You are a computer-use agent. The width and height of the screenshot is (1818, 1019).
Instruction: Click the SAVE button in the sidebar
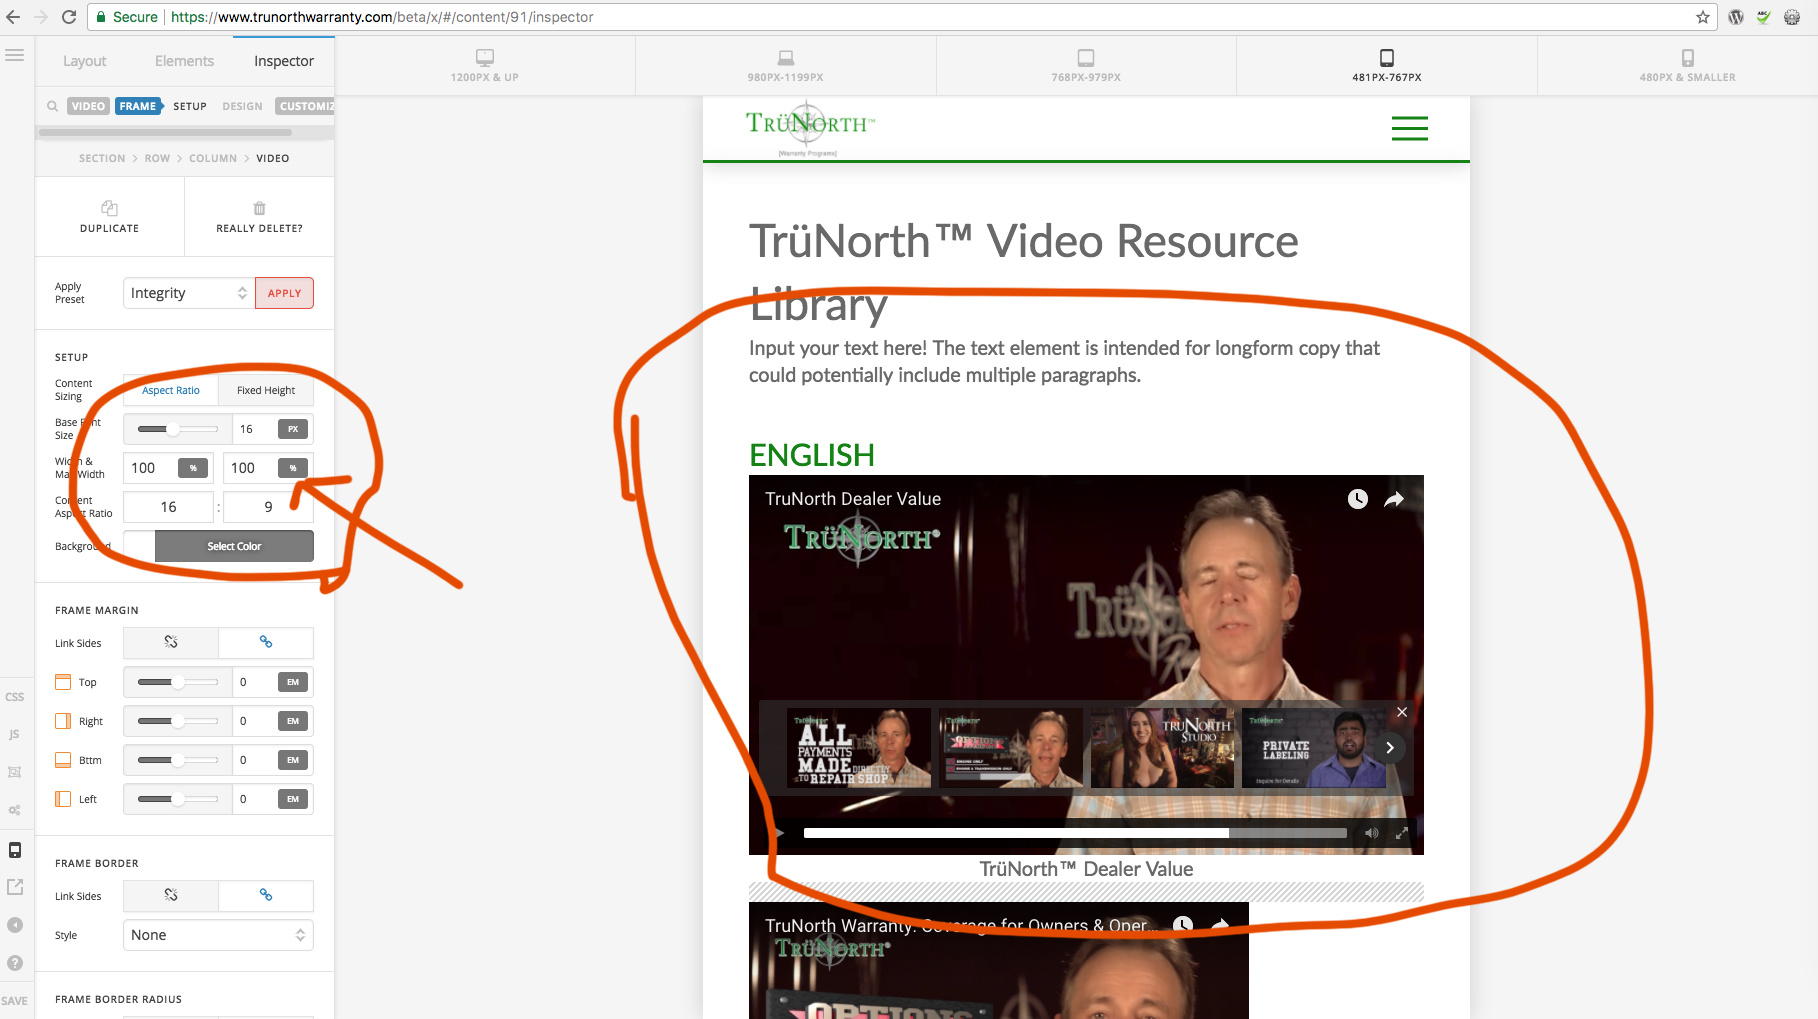(14, 1001)
